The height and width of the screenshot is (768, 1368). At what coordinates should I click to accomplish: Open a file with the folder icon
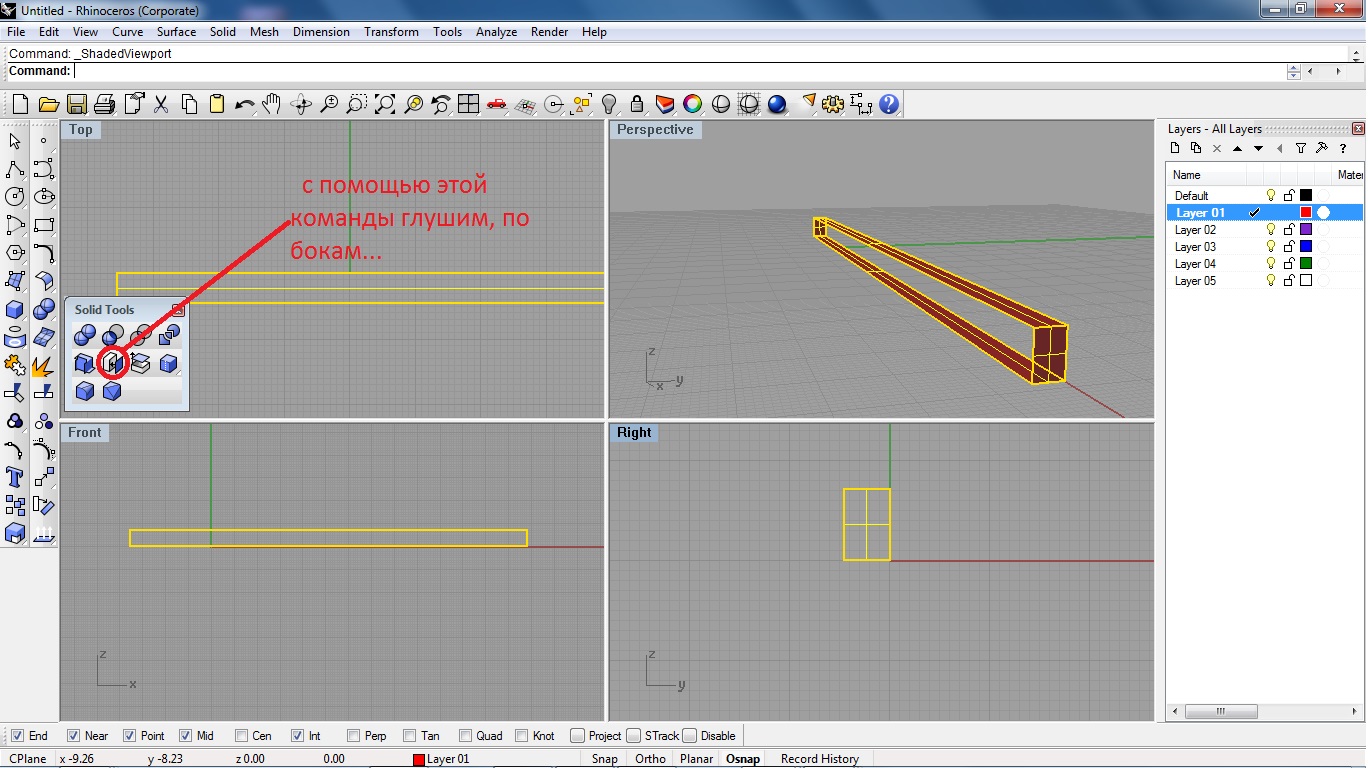pos(48,104)
